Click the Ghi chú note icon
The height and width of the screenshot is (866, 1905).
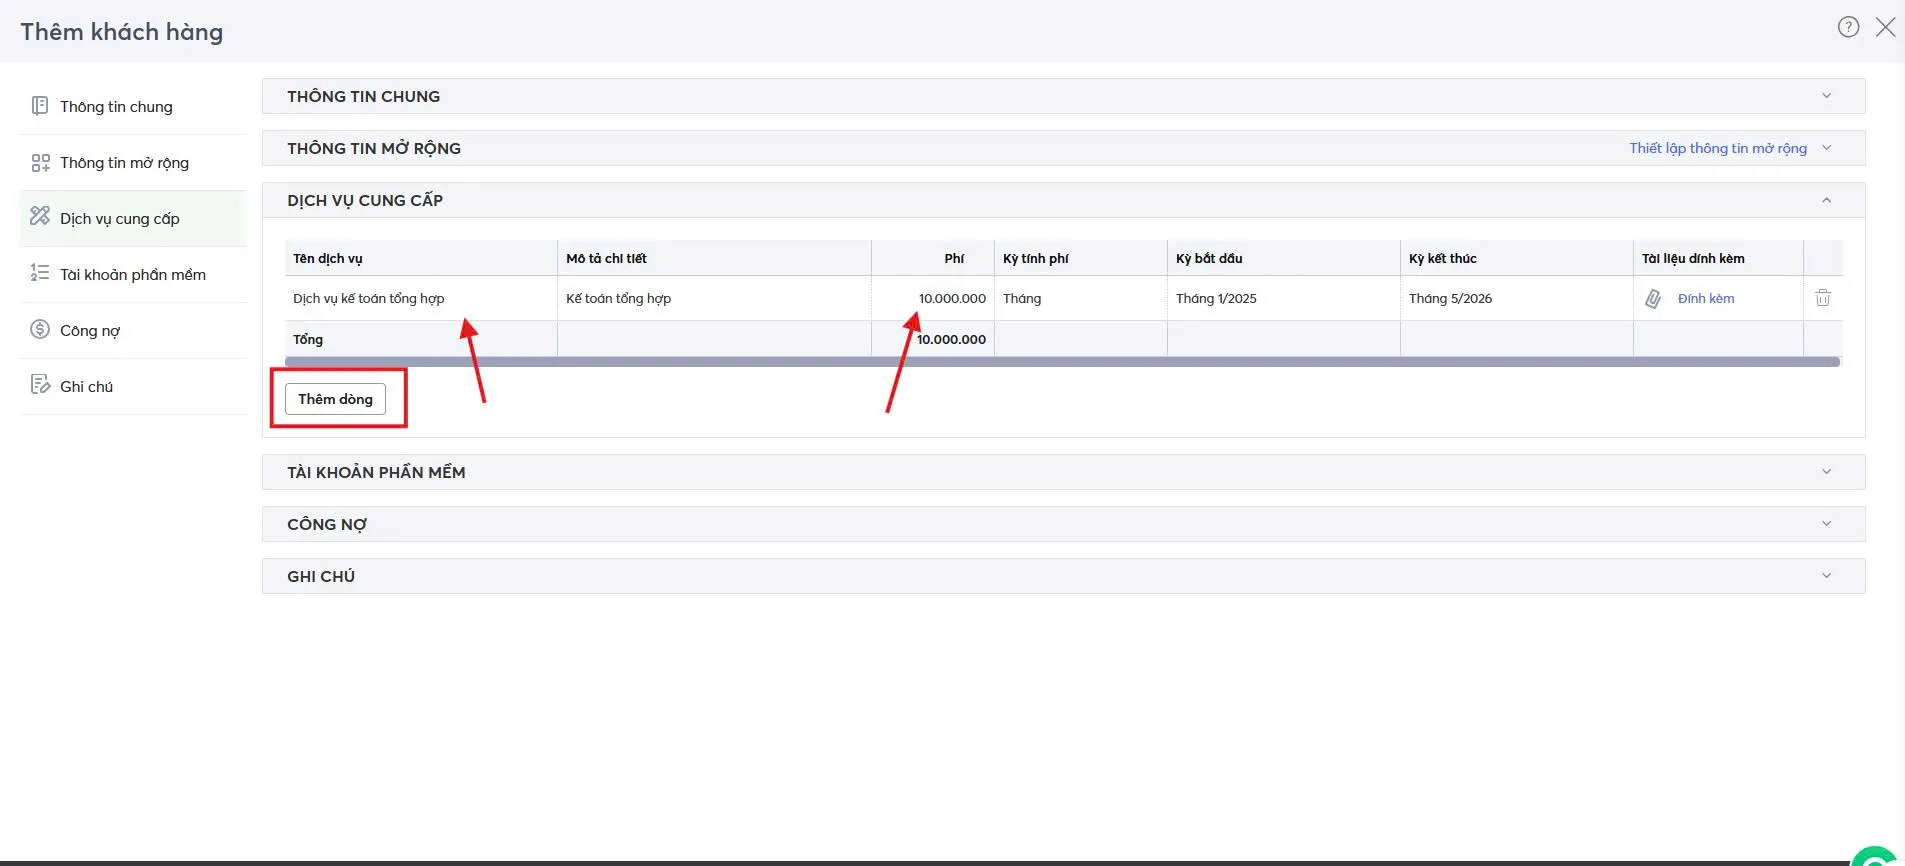pyautogui.click(x=40, y=385)
